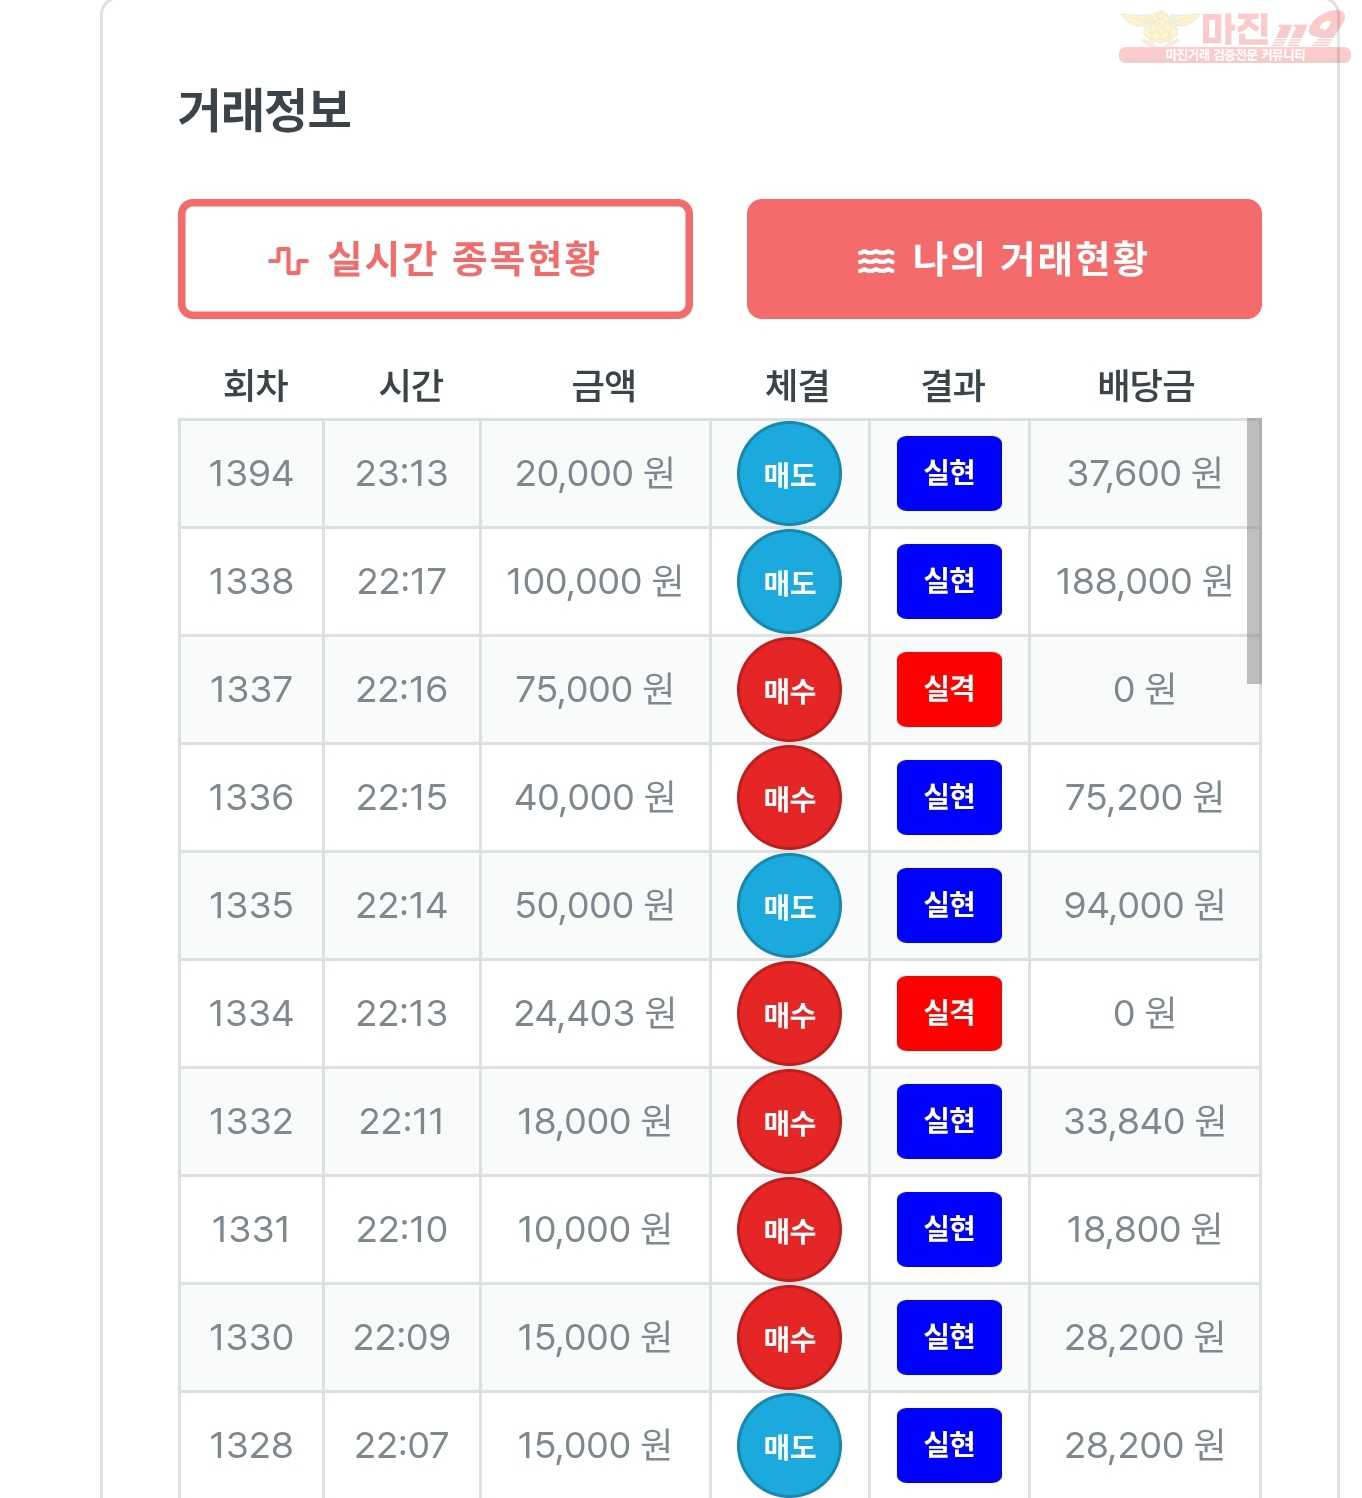This screenshot has height=1498, width=1362.
Task: Click the 마진119 logo at top right
Action: point(1236,36)
